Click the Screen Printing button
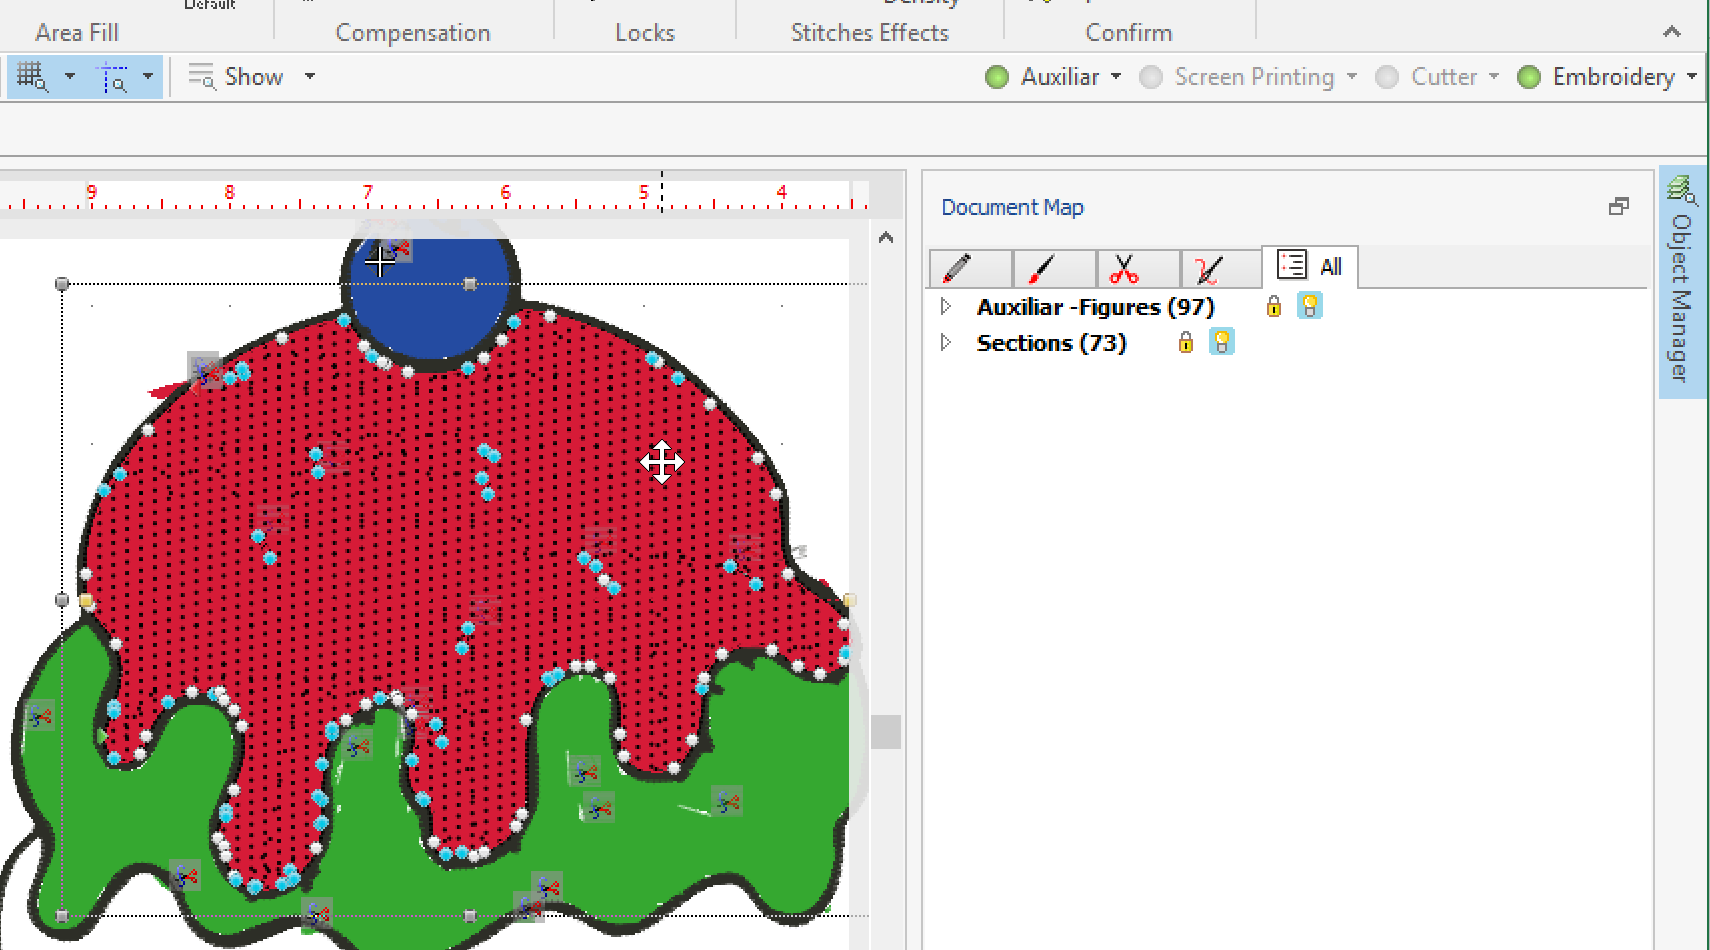 pyautogui.click(x=1253, y=77)
